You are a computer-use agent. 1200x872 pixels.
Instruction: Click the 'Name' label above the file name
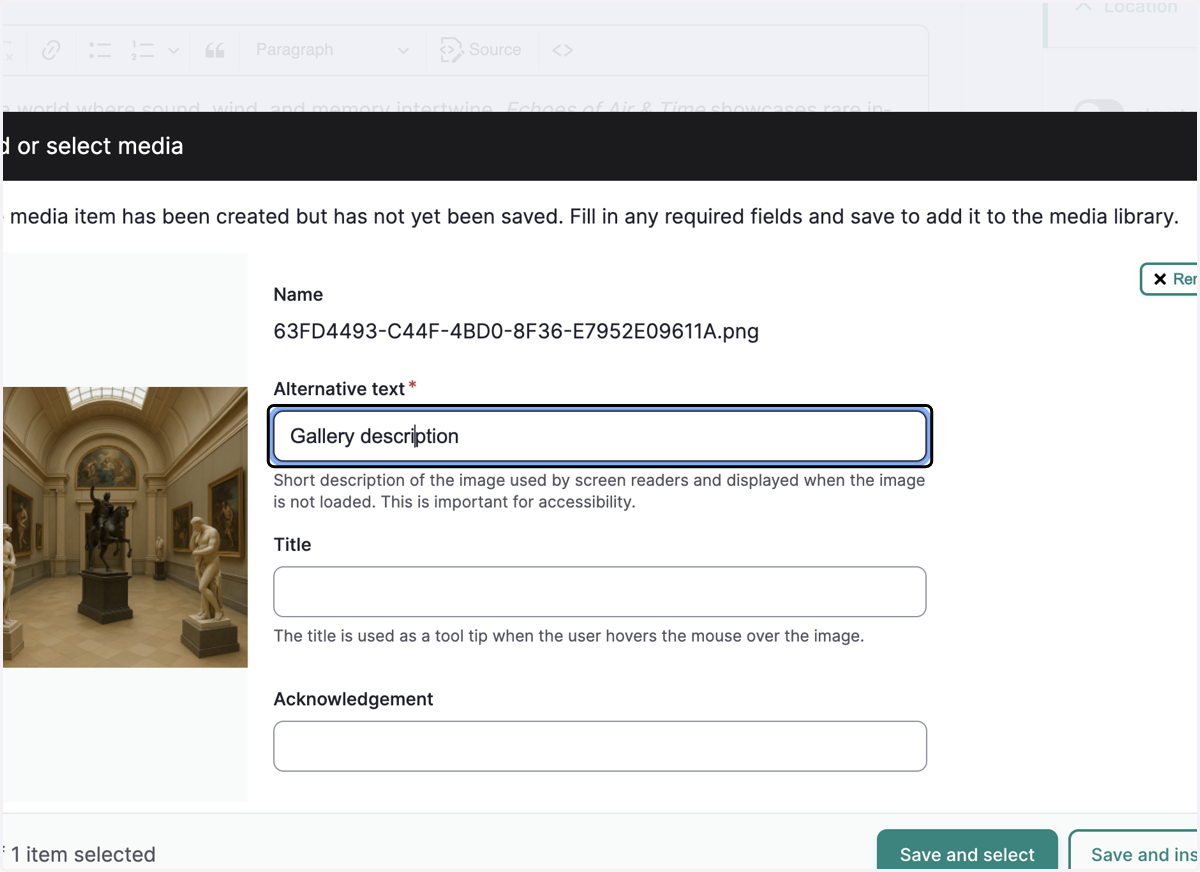point(298,295)
